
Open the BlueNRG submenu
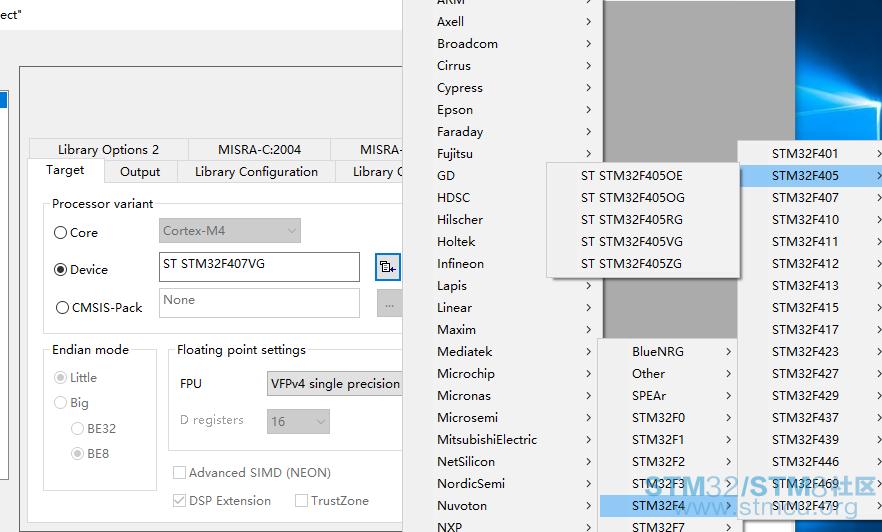click(668, 351)
